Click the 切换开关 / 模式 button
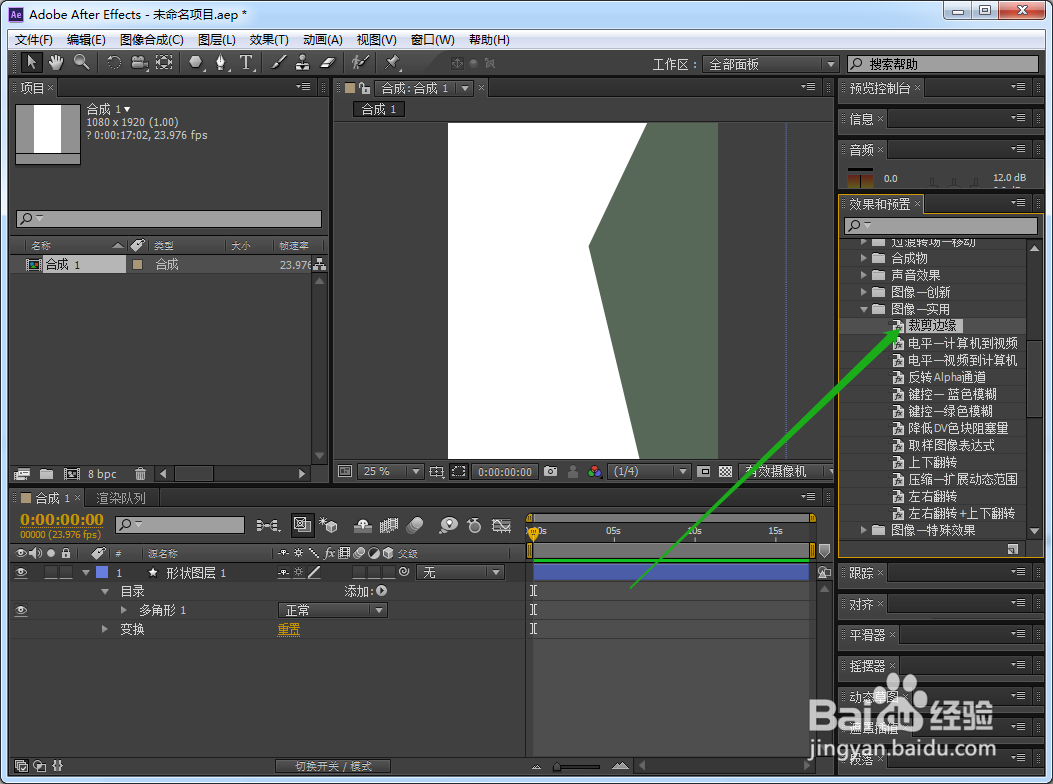The width and height of the screenshot is (1053, 784). pos(333,766)
